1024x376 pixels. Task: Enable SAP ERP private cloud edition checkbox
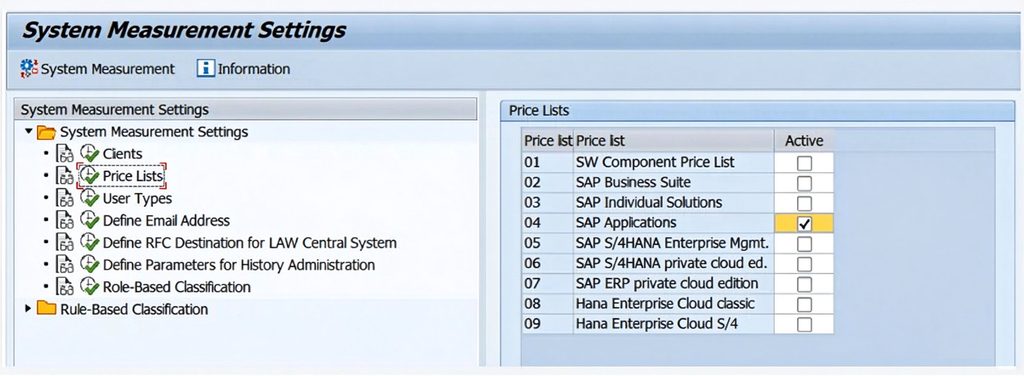pos(805,285)
